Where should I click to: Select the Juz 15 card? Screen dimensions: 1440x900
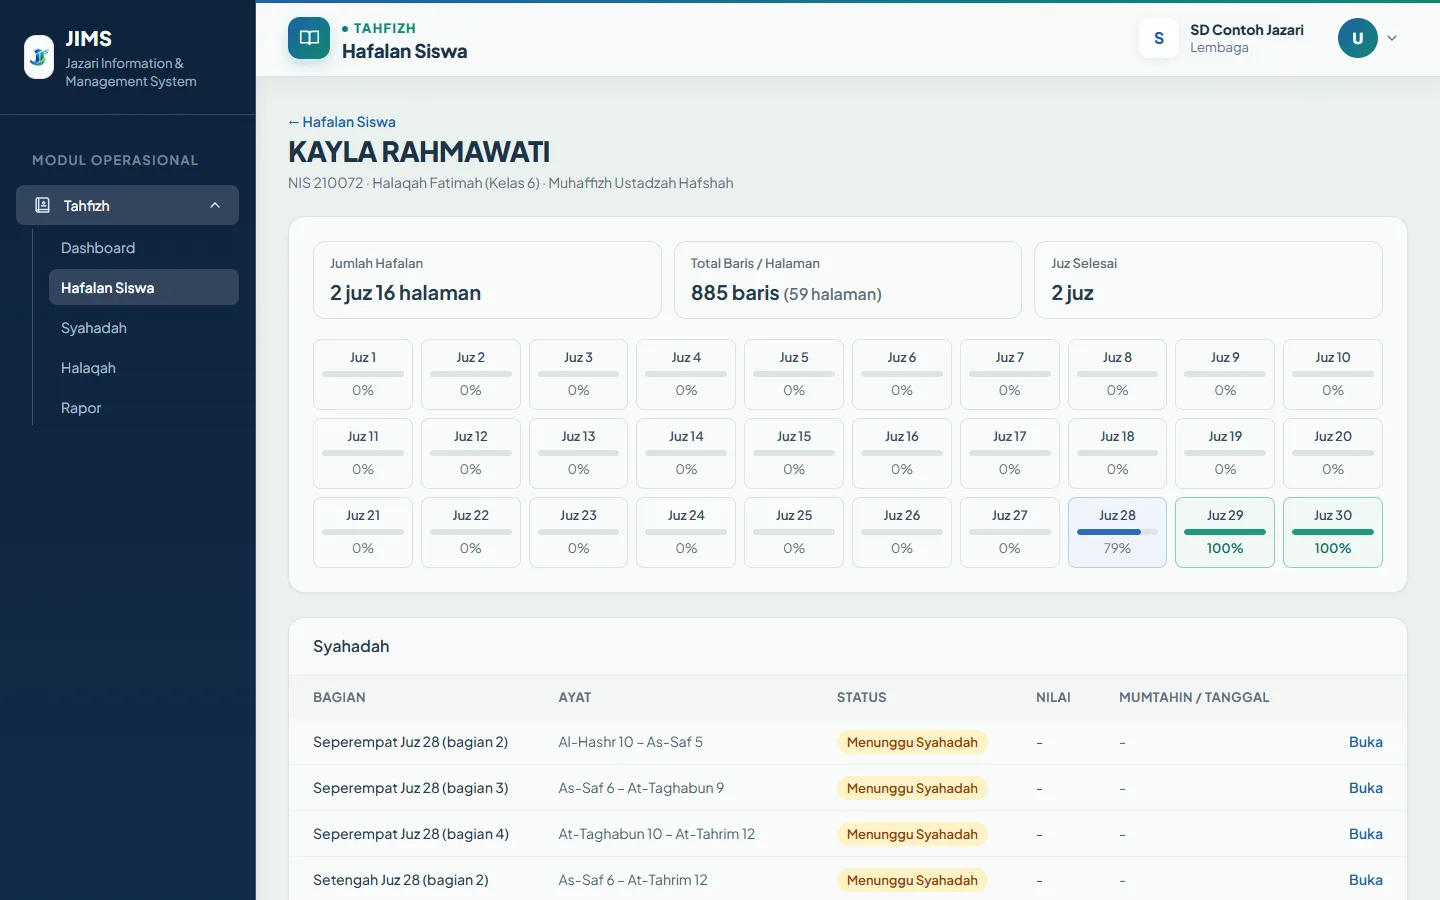click(794, 453)
